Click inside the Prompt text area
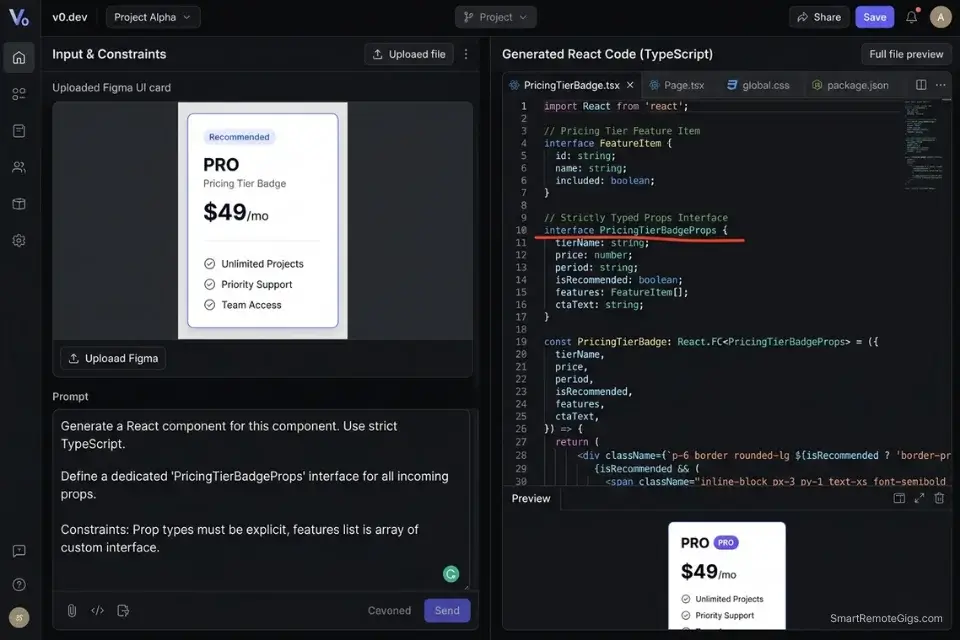 coord(261,500)
